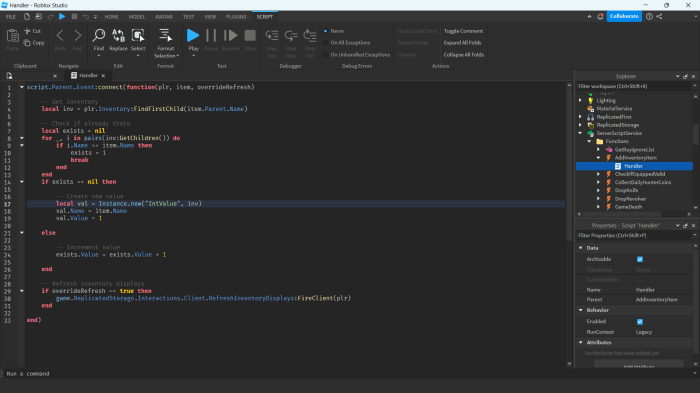Screen dimensions: 700x393
Task: Click the Collaborate button
Action: coord(624,17)
